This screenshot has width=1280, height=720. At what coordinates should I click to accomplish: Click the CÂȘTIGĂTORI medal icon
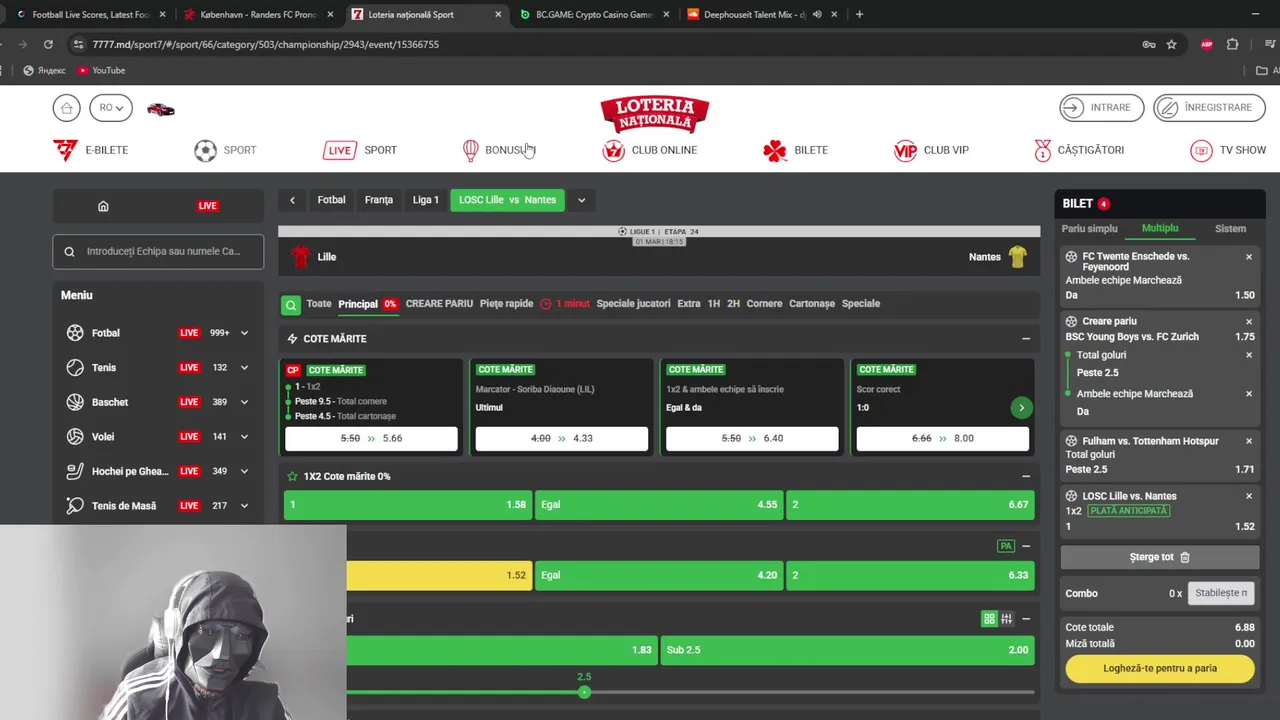click(1043, 150)
